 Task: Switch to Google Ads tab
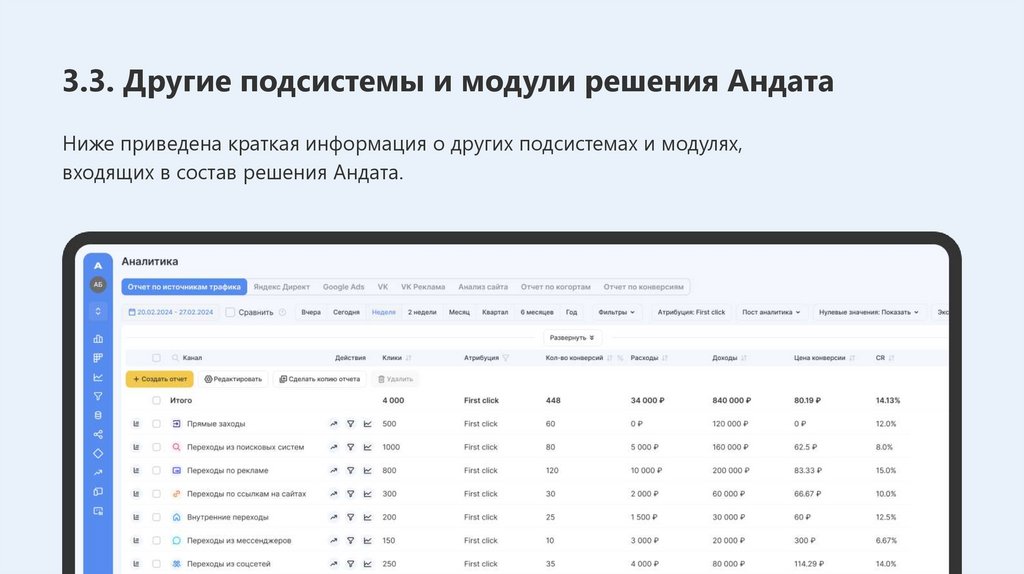point(344,287)
